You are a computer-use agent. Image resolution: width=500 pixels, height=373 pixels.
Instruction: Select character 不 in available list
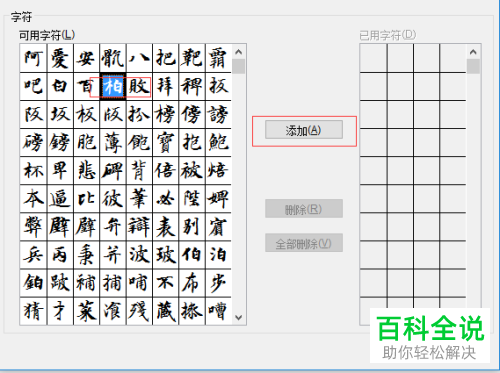coord(166,283)
